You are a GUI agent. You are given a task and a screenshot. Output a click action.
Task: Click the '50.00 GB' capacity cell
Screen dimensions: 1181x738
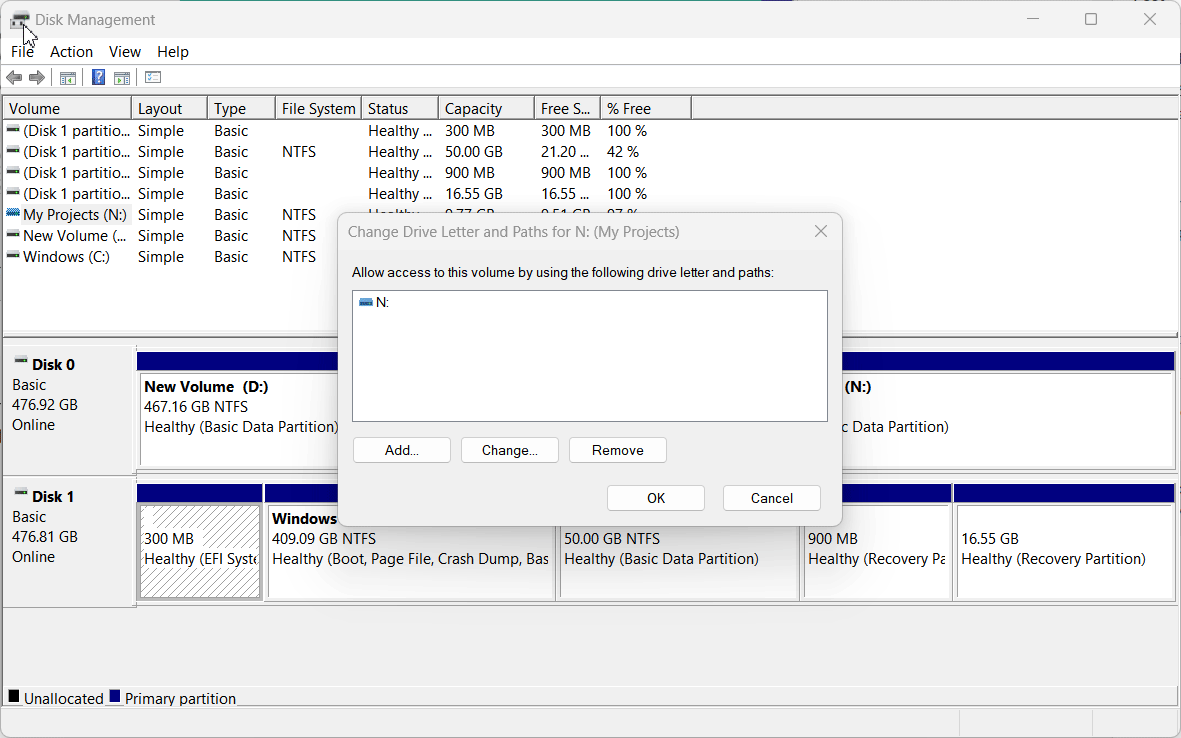pos(474,151)
